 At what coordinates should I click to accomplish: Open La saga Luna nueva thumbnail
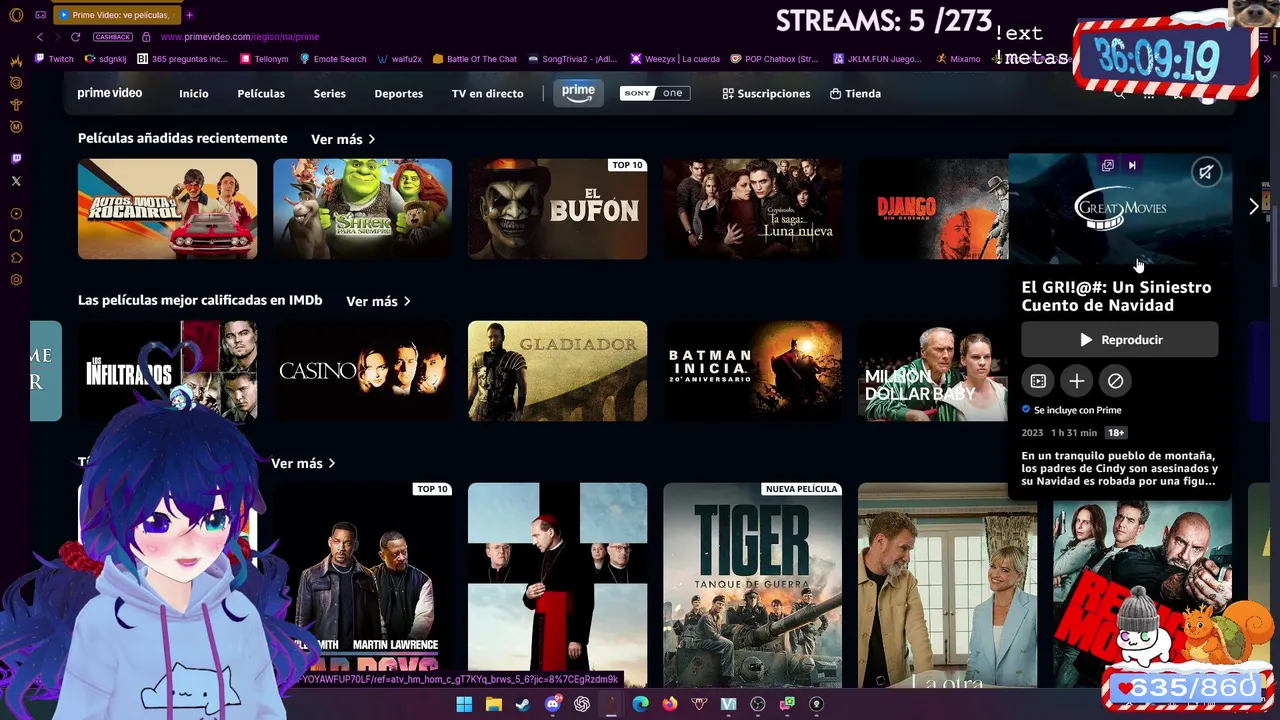tap(752, 209)
